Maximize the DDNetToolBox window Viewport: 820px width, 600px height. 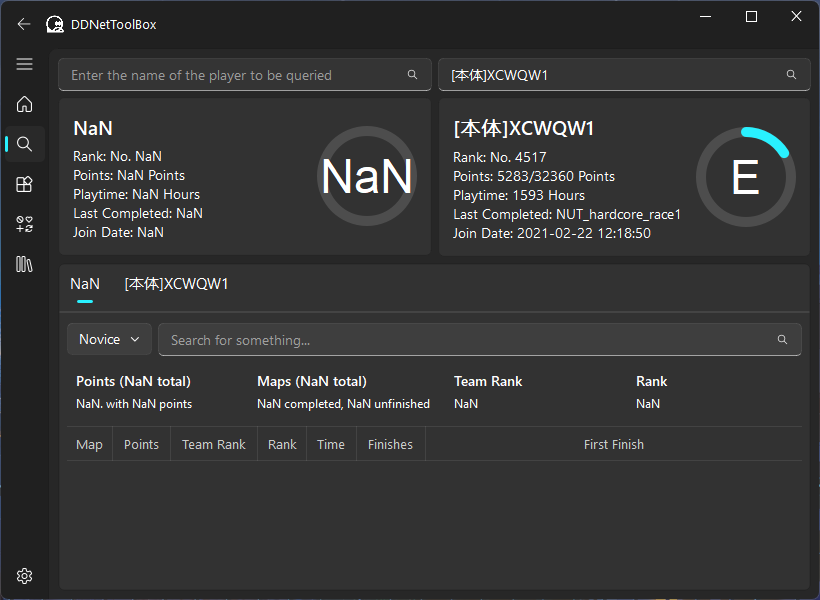(751, 17)
